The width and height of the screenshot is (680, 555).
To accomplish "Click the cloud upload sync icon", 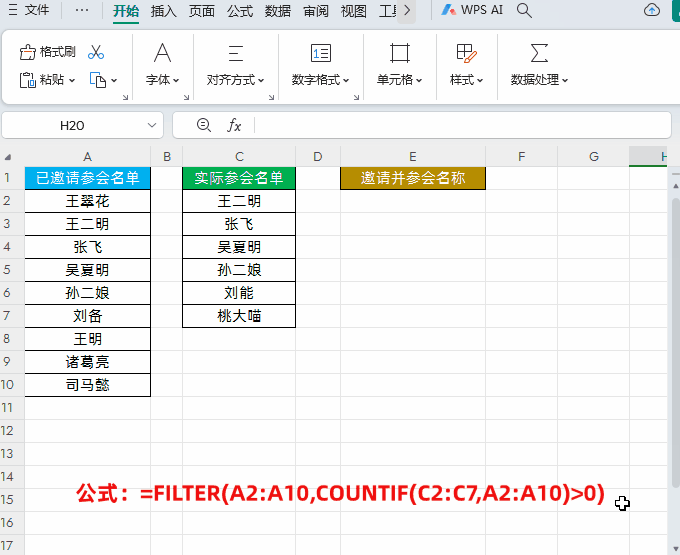I will tap(652, 10).
